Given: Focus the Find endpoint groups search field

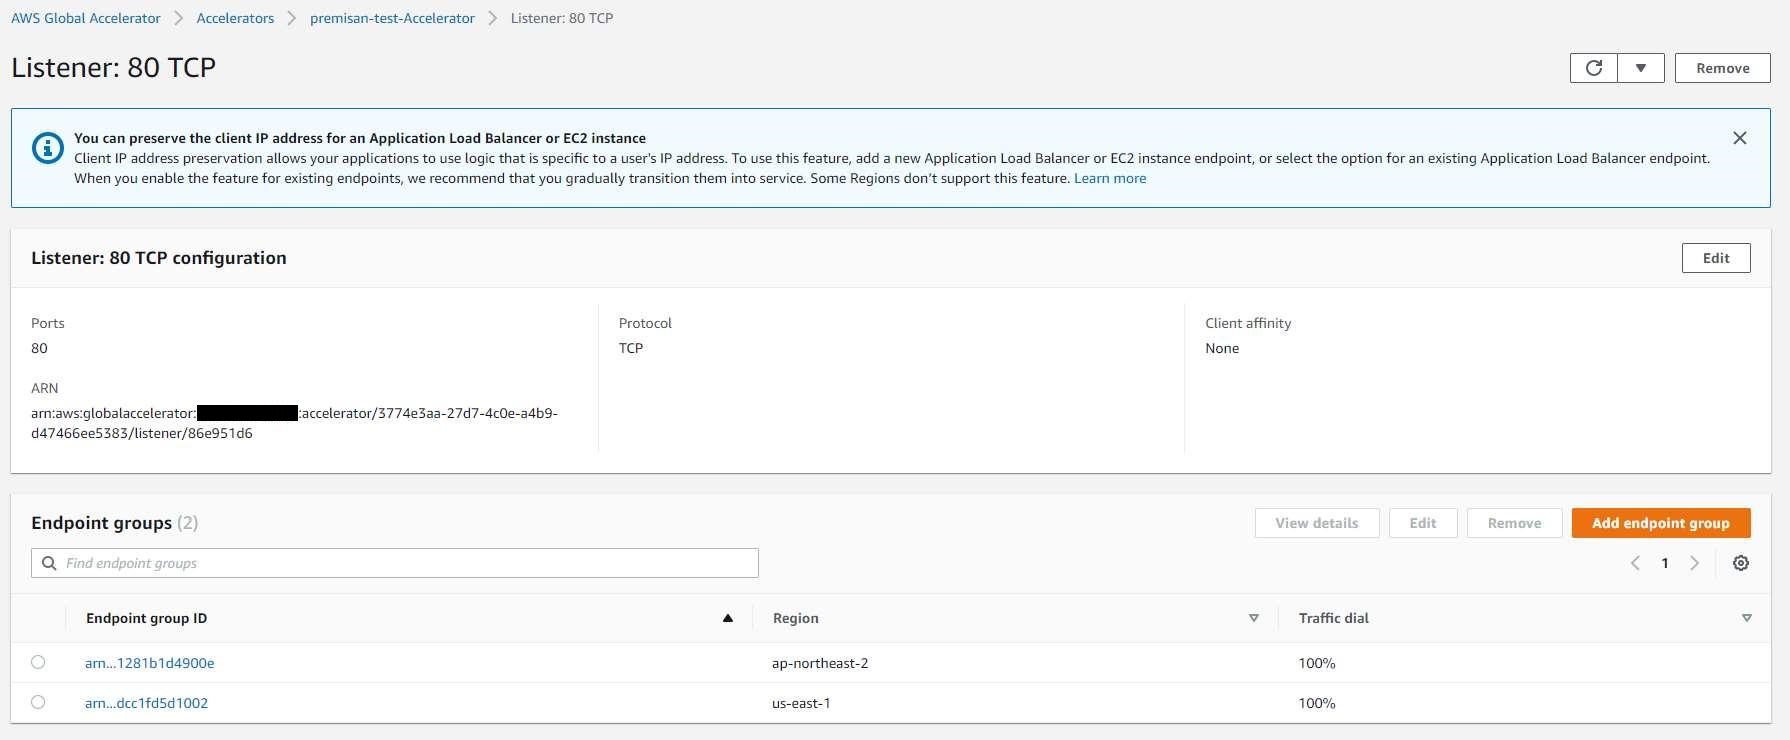Looking at the screenshot, I should 395,563.
